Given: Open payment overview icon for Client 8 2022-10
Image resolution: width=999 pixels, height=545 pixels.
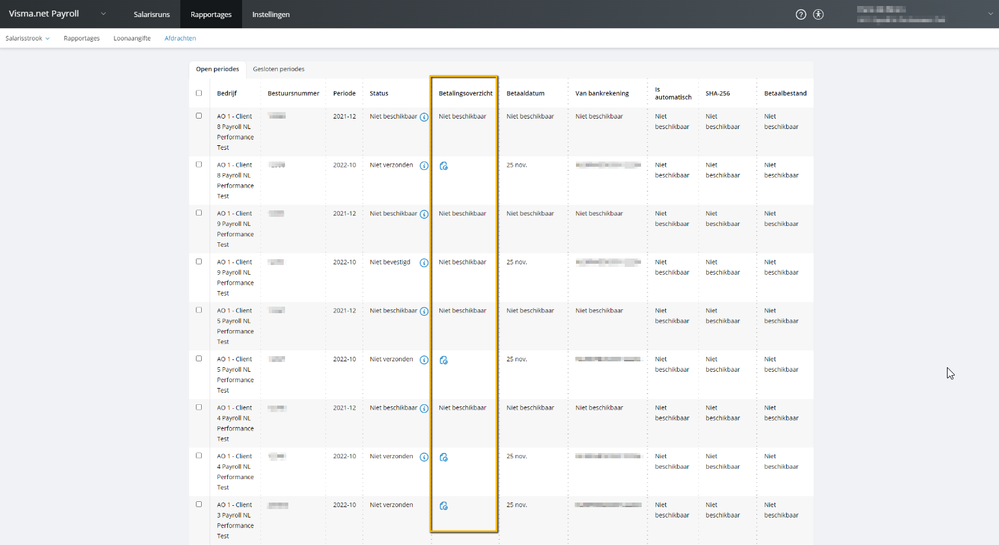Looking at the screenshot, I should tap(444, 166).
